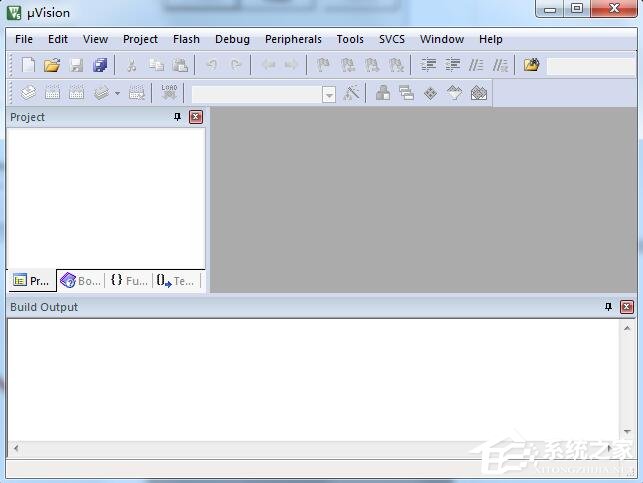Toggle the Project panel pin

point(177,117)
